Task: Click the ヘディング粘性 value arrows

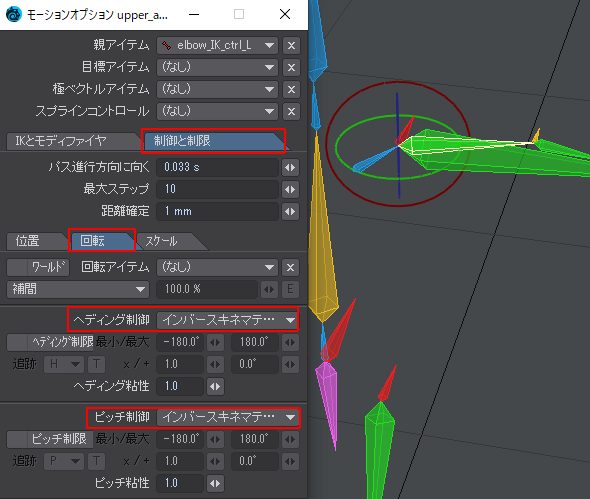Action: (215, 386)
